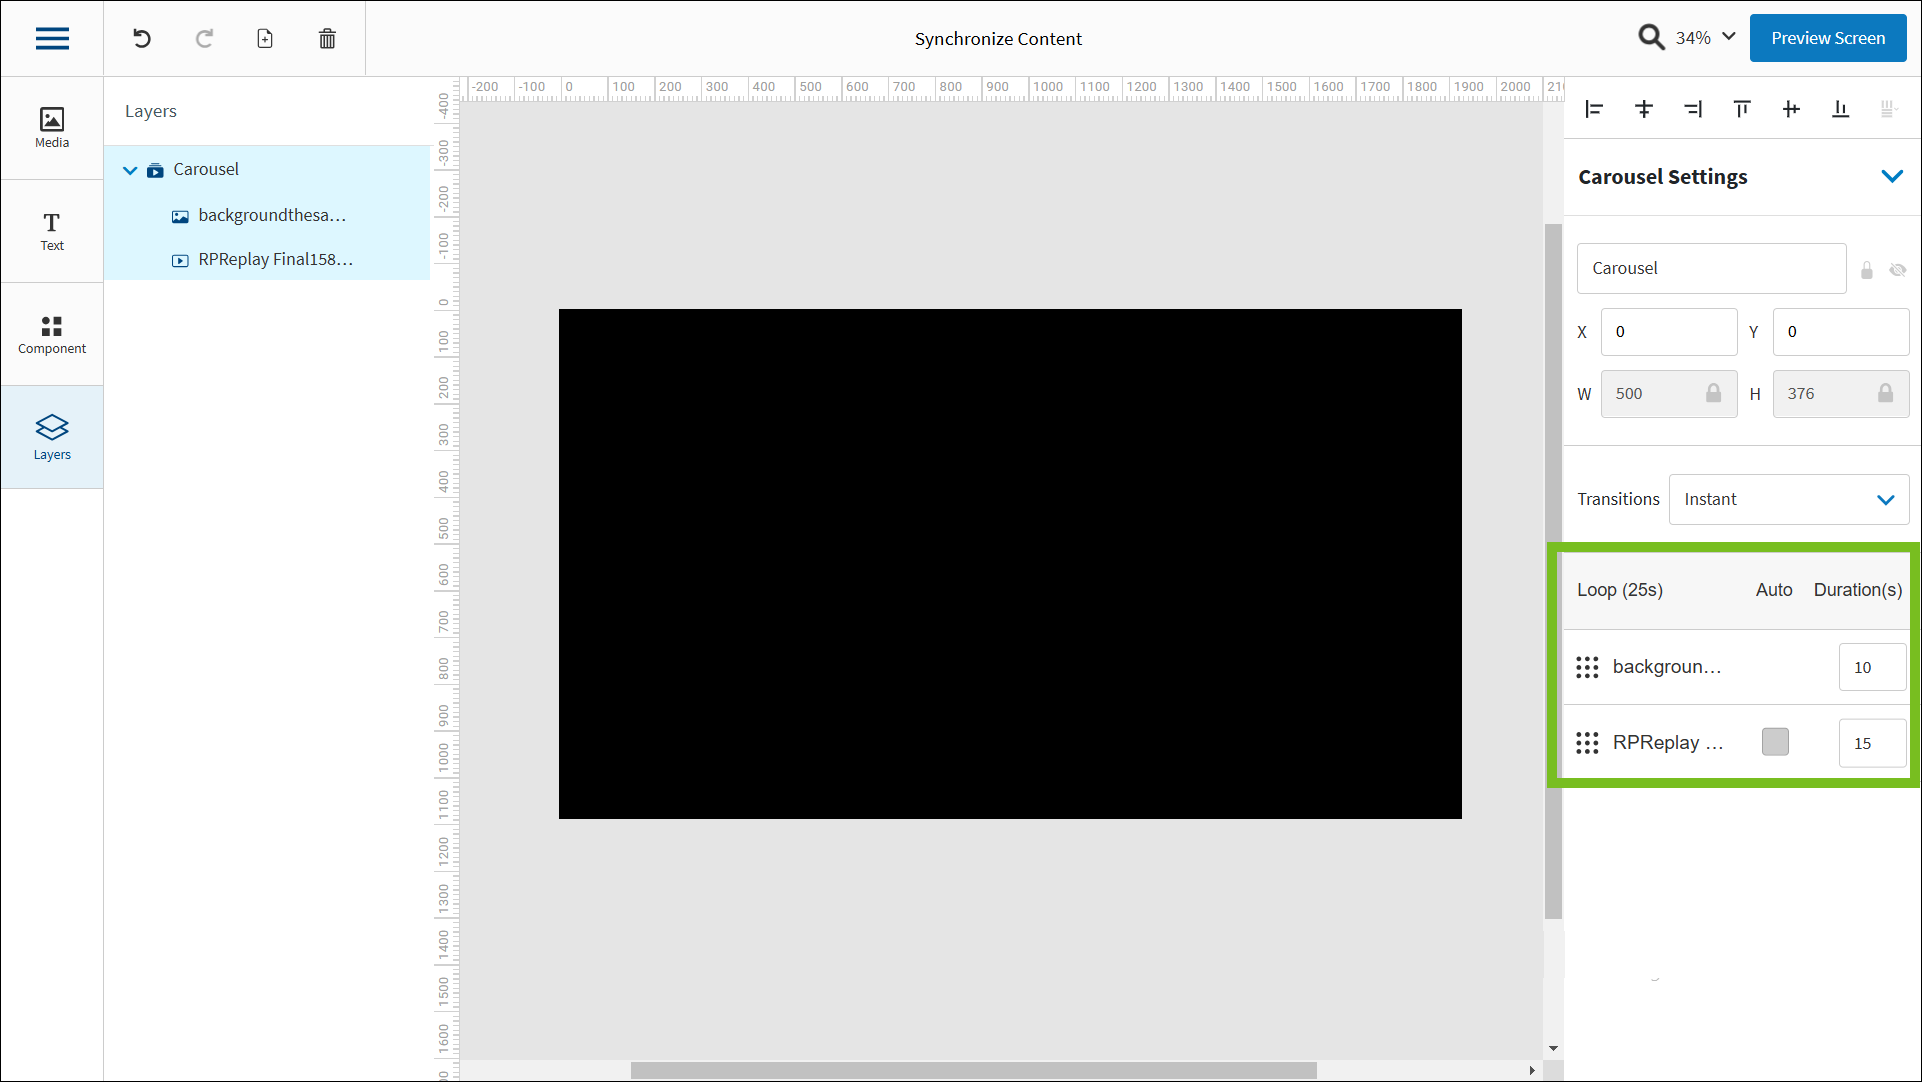Click the delete trash icon
Image resolution: width=1922 pixels, height=1082 pixels.
326,38
